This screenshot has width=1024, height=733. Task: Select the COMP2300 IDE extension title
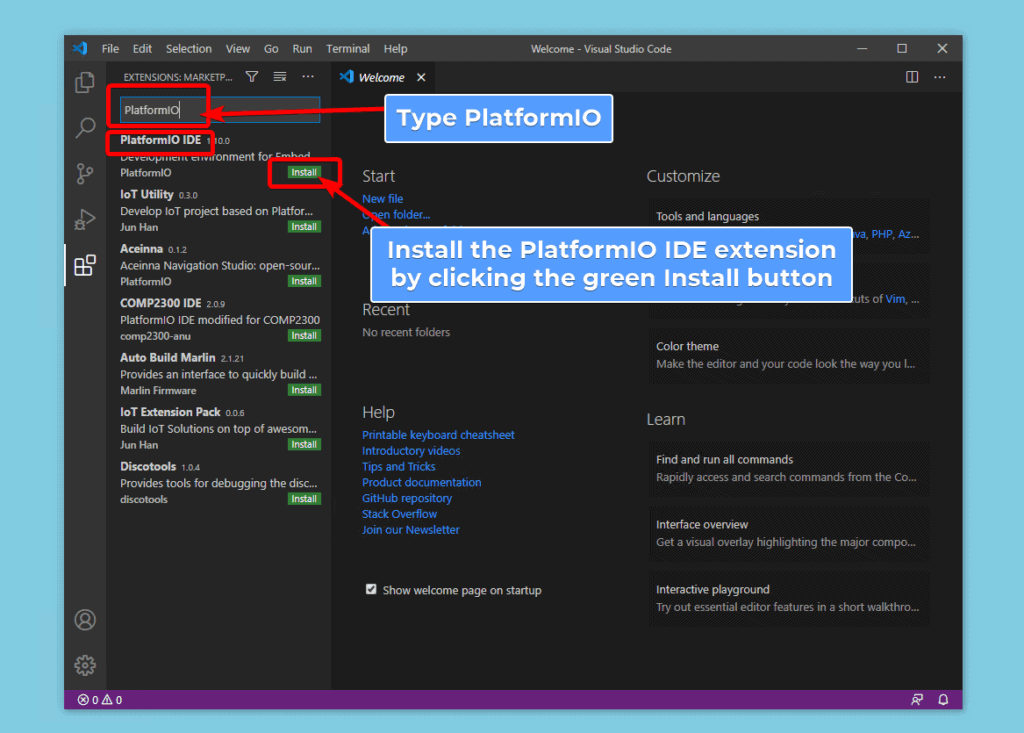coord(160,303)
